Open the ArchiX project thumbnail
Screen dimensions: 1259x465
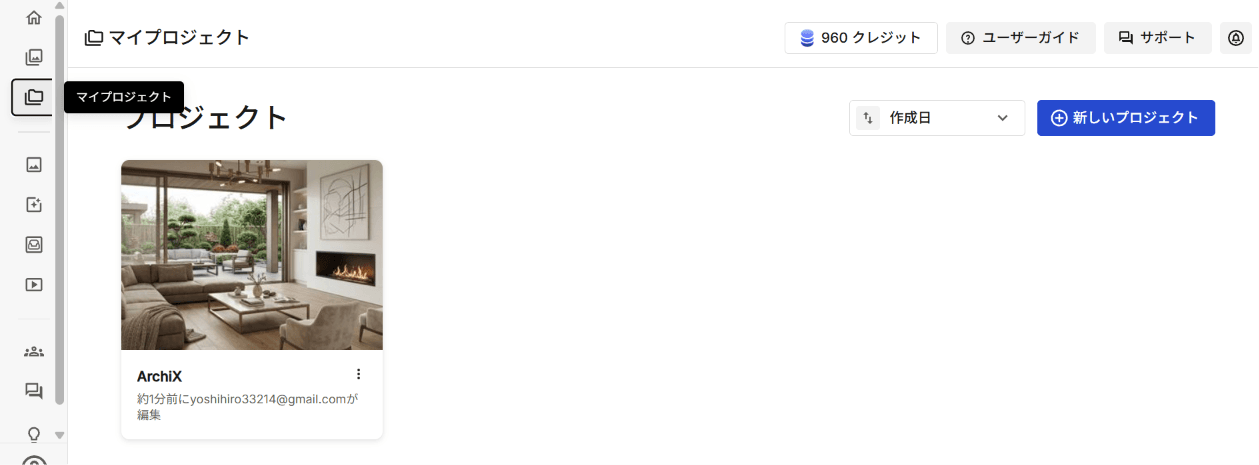(252, 255)
